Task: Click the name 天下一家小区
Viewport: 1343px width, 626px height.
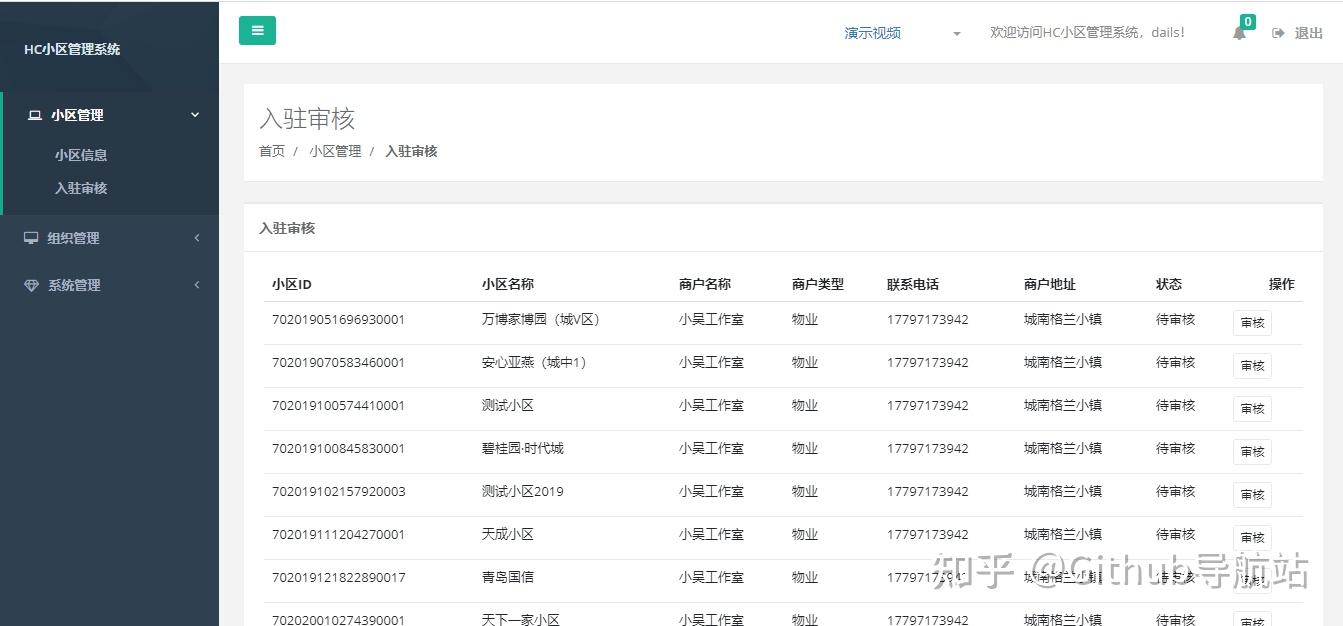Action: [521, 619]
